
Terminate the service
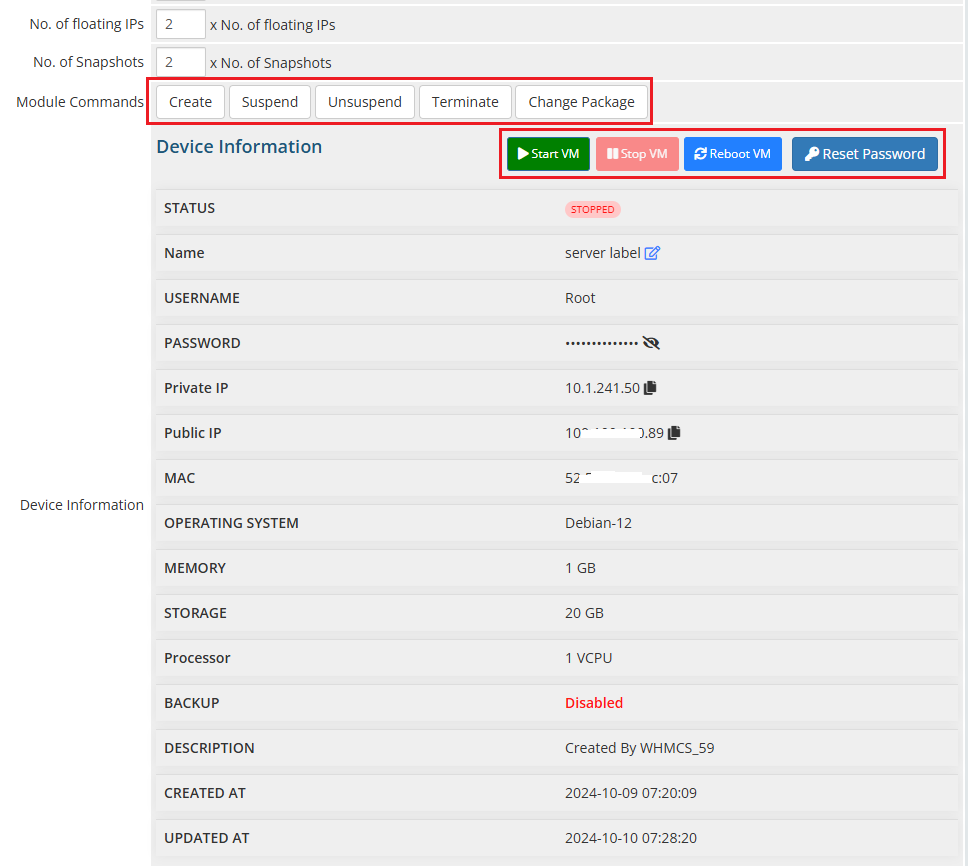pos(465,102)
